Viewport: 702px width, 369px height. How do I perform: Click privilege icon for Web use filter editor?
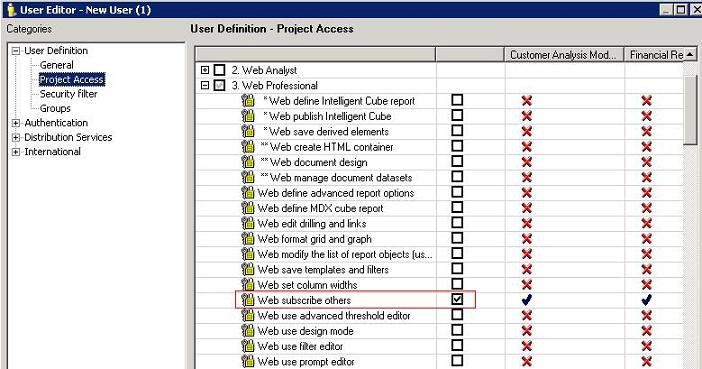[x=248, y=346]
